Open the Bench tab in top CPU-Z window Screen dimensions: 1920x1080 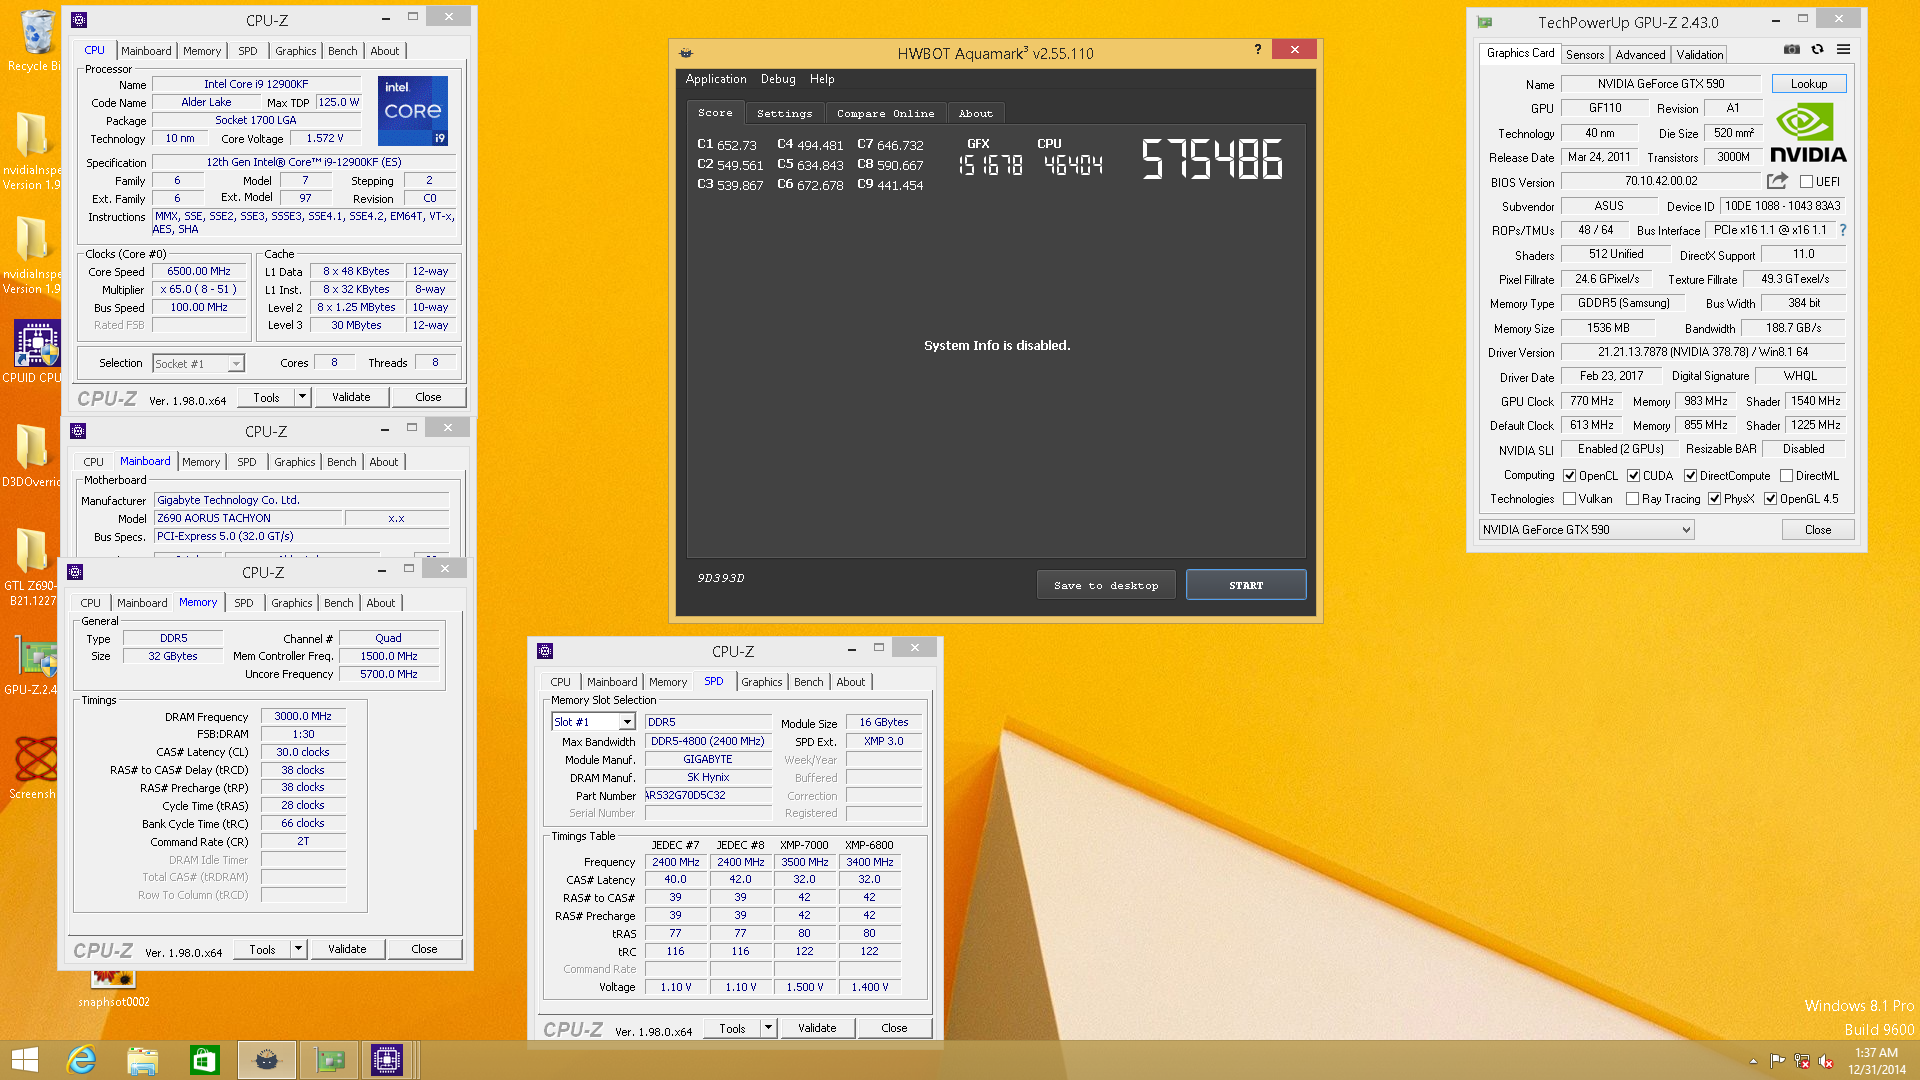[x=342, y=51]
